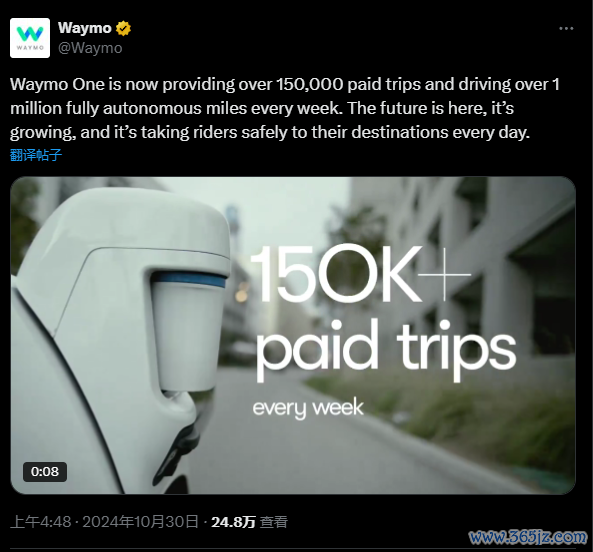Click the 2024年10月30日 post date
Image resolution: width=593 pixels, height=552 pixels.
[x=140, y=522]
